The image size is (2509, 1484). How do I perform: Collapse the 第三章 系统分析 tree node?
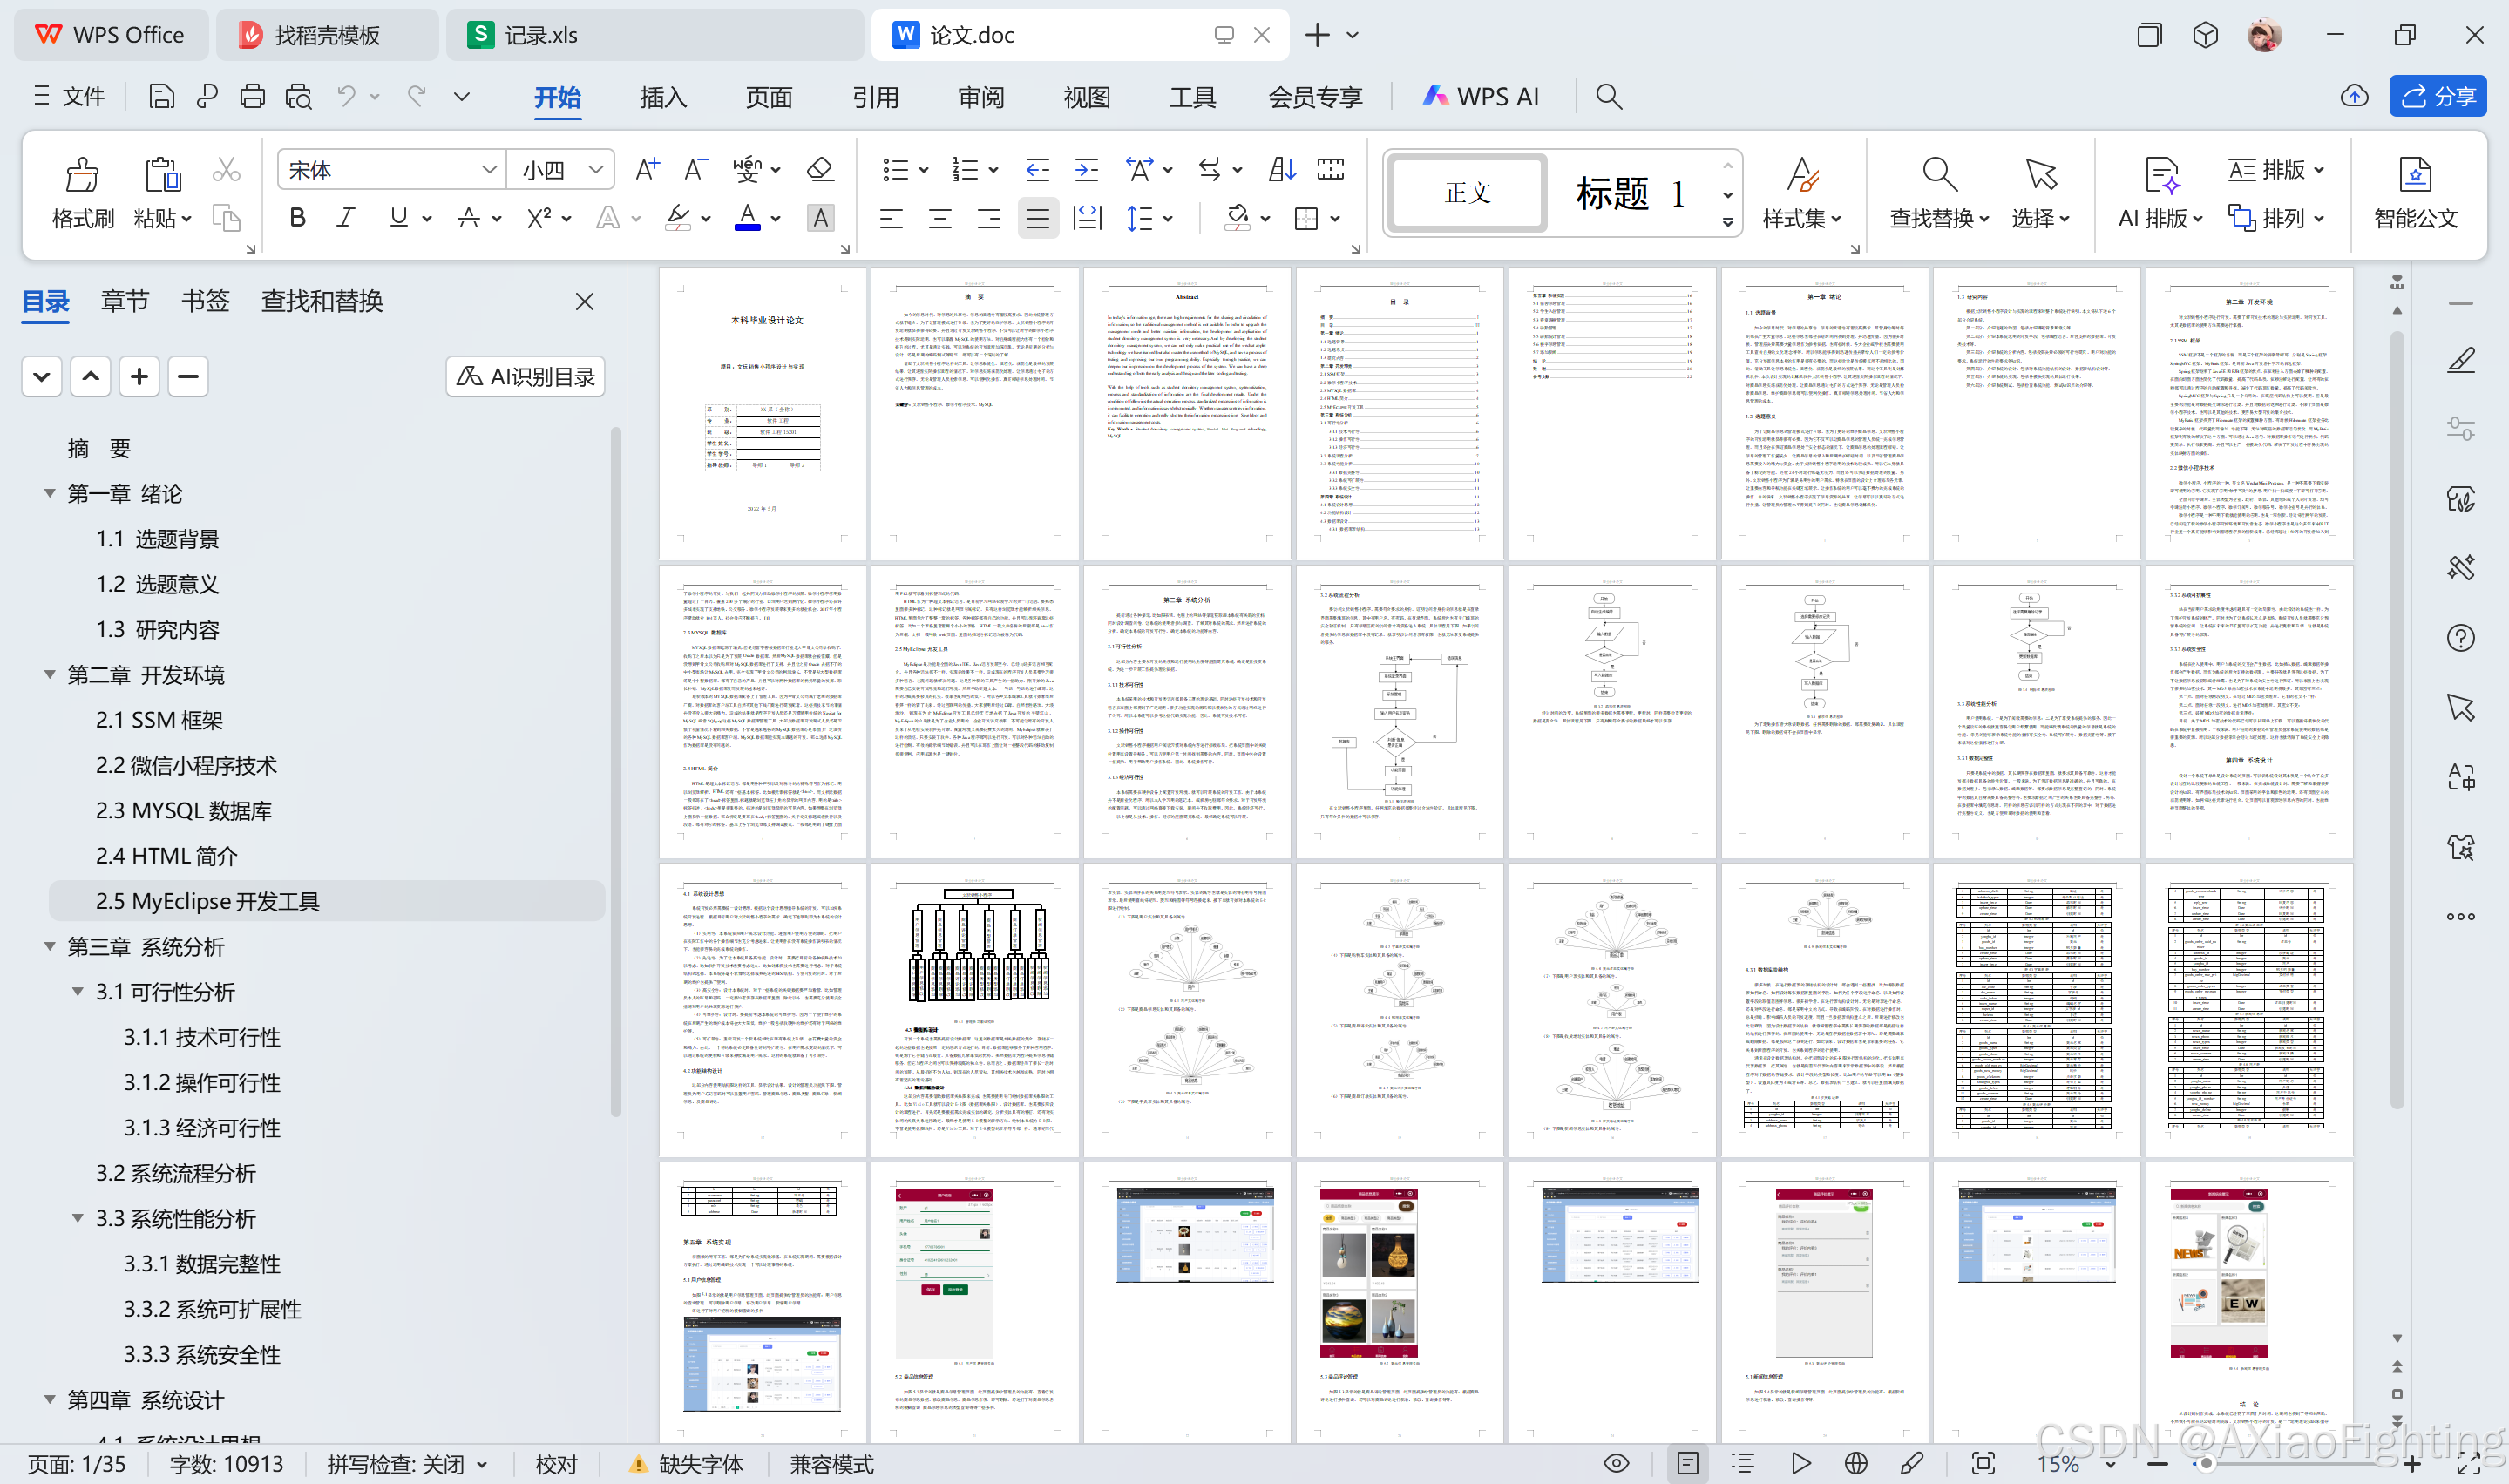[50, 946]
